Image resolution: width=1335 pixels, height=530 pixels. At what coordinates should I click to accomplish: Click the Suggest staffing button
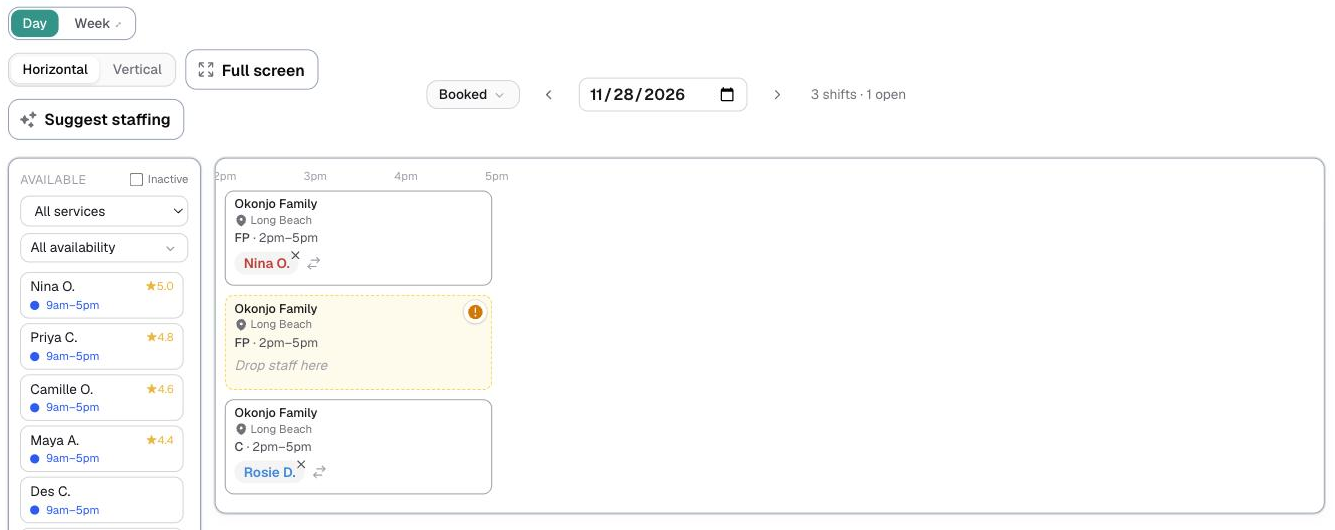click(96, 119)
